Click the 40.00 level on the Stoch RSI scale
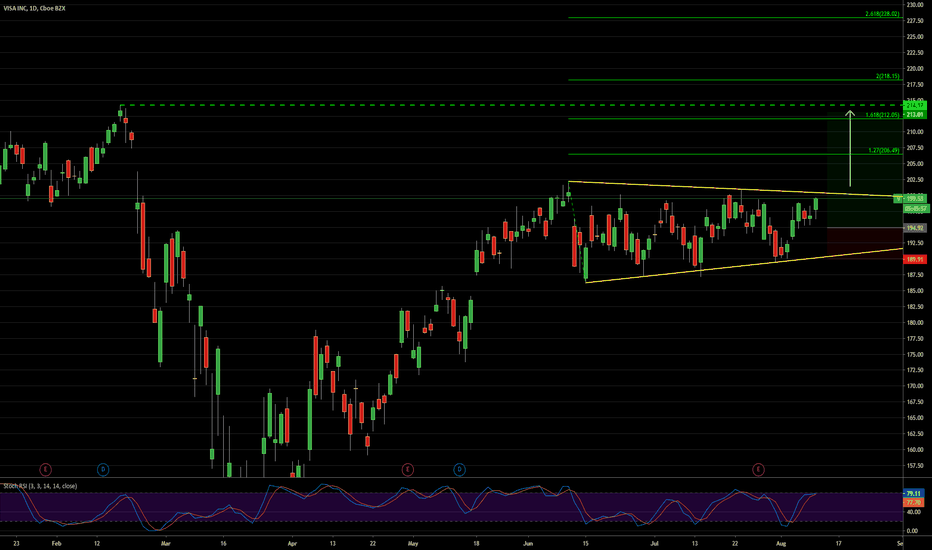This screenshot has width=932, height=550. tap(913, 512)
